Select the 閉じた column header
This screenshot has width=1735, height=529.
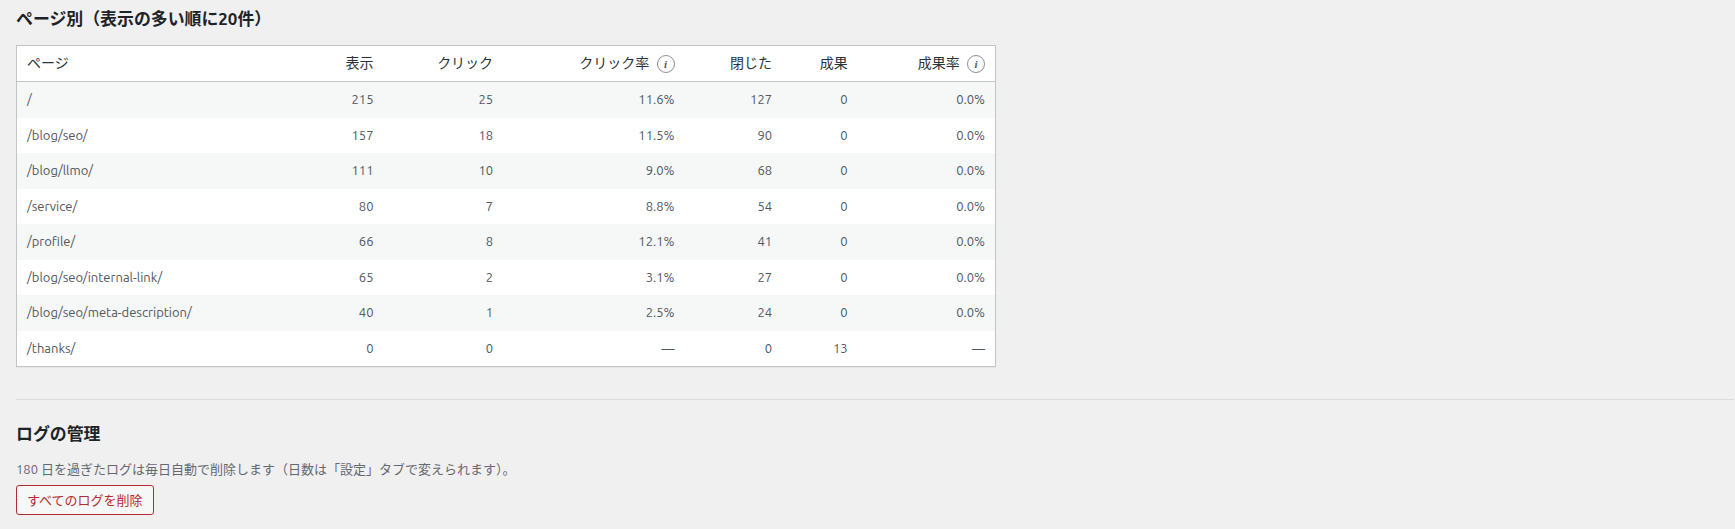point(751,63)
